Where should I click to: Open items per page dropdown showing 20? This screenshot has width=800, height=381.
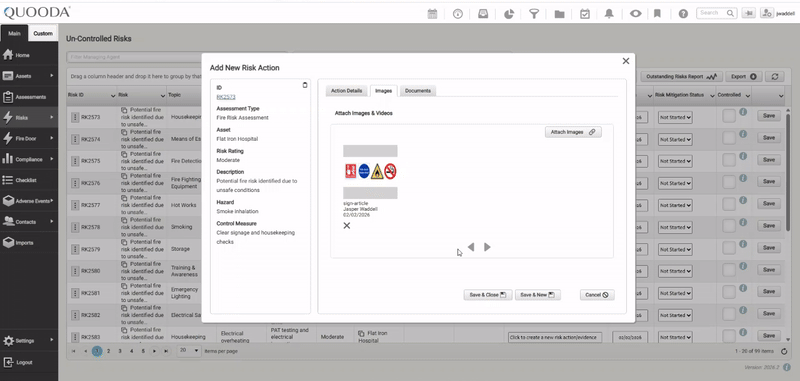coord(189,351)
